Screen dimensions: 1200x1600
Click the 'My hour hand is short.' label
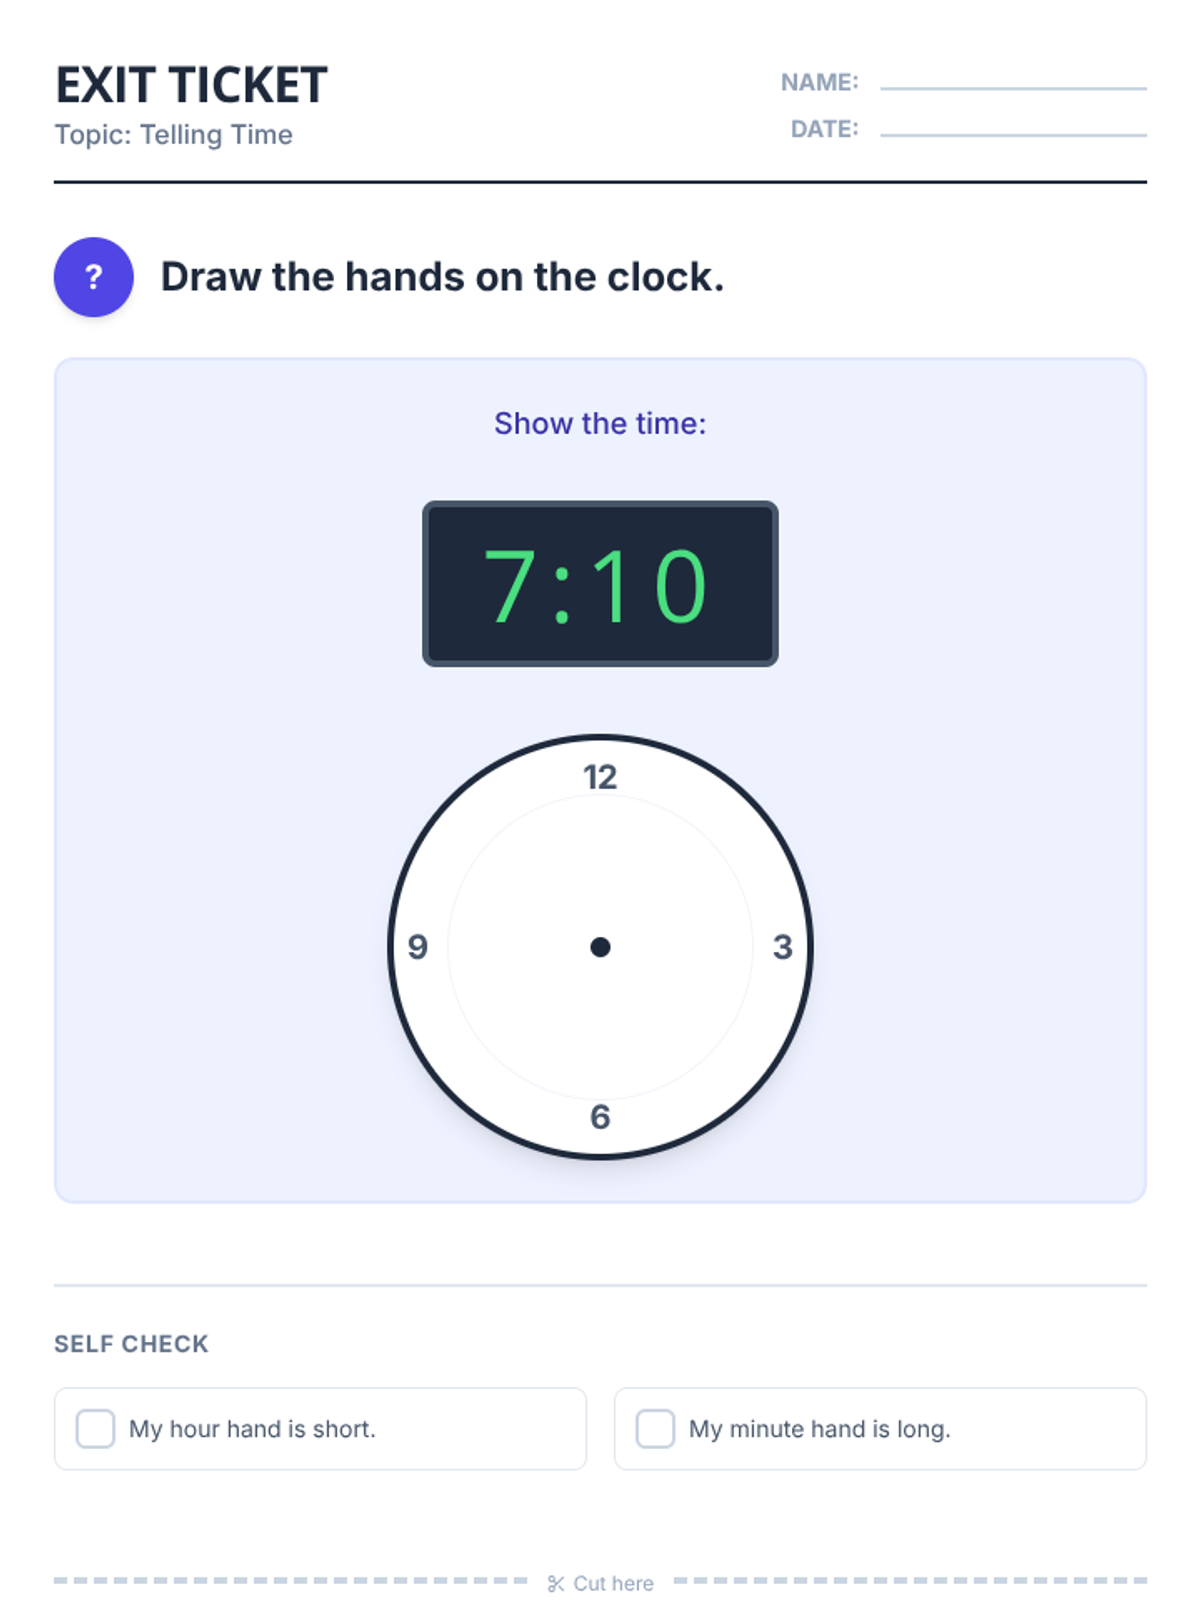coord(252,1429)
